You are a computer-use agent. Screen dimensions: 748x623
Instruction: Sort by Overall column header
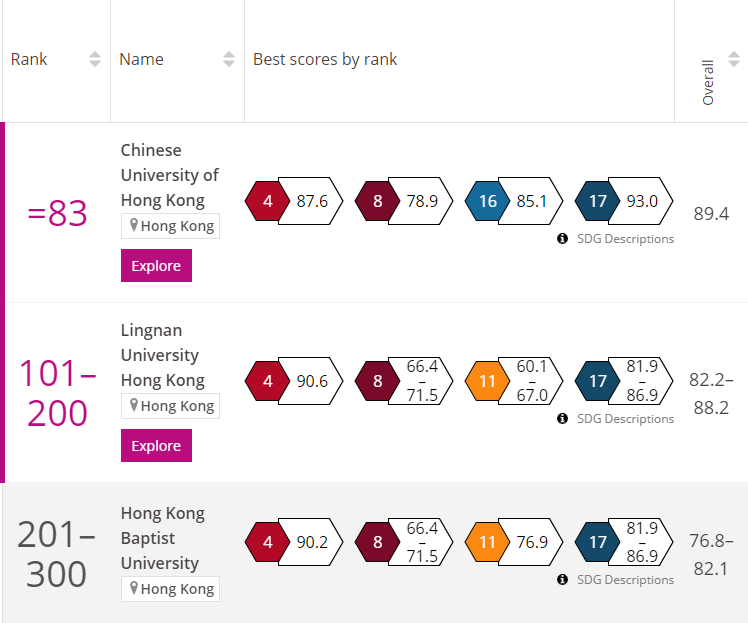pos(708,82)
